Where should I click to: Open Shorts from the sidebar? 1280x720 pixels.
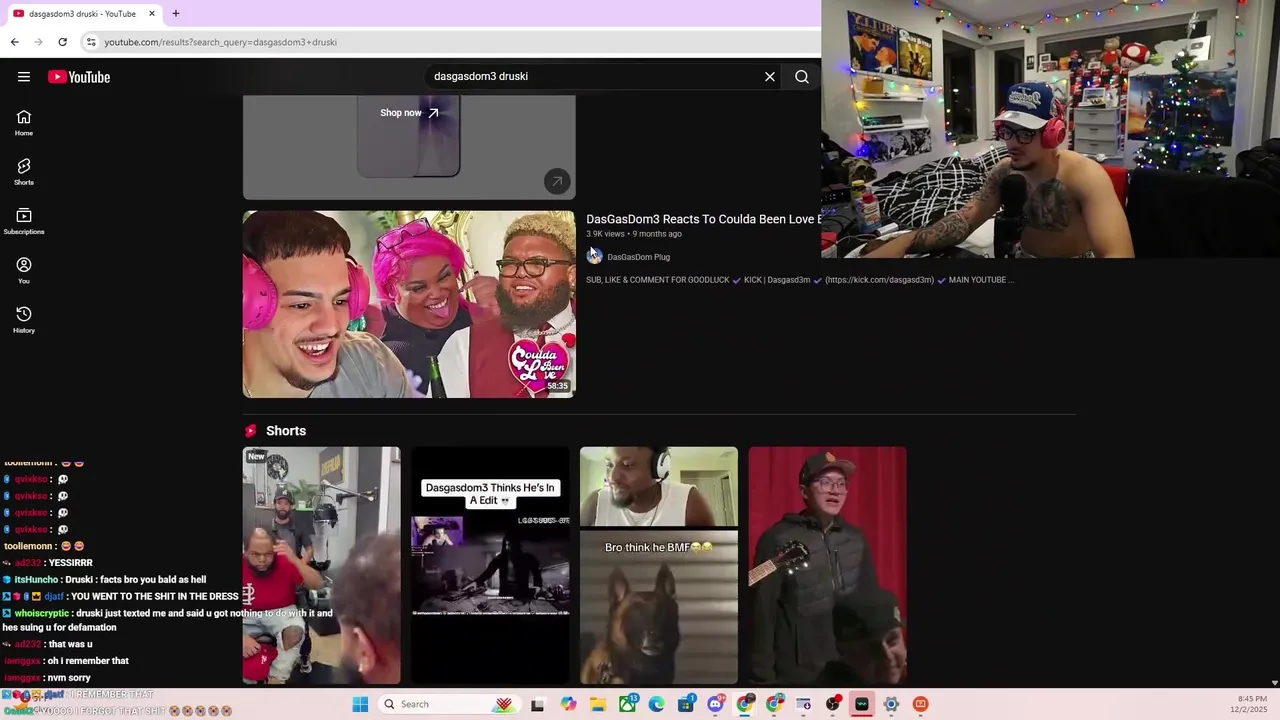24,172
